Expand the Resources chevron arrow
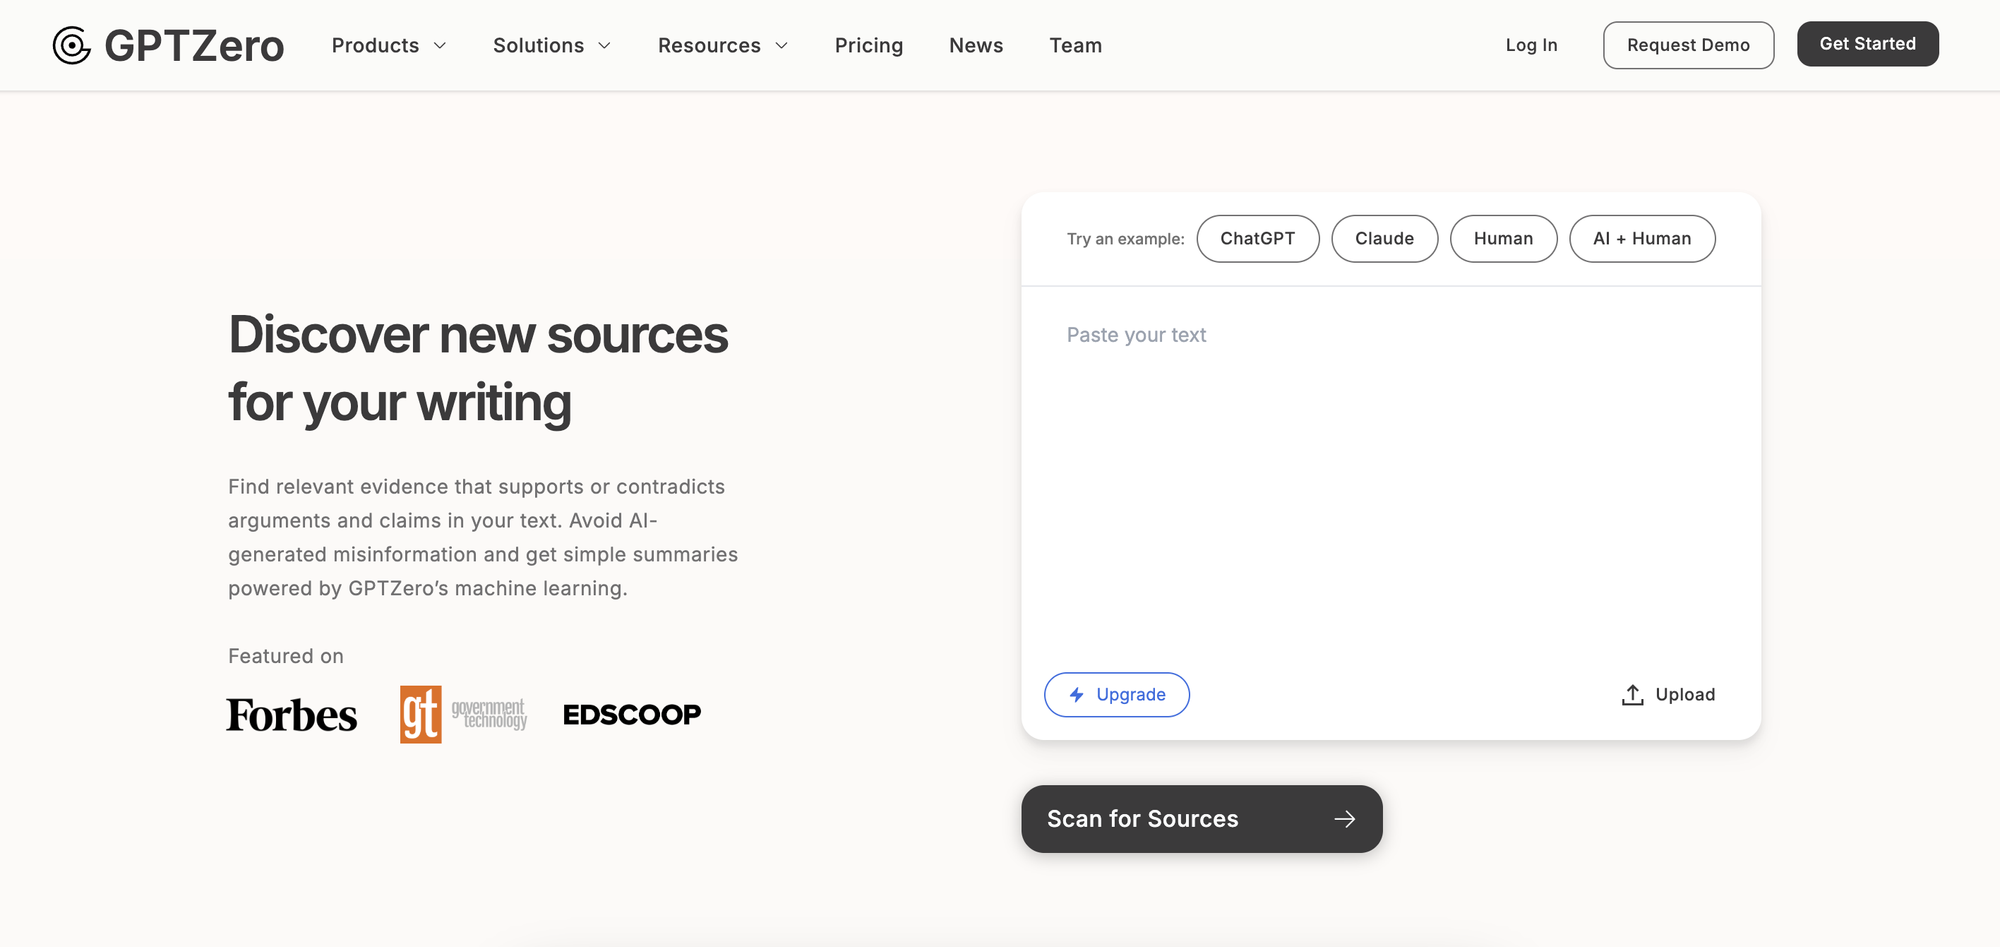This screenshot has width=2000, height=947. point(782,46)
